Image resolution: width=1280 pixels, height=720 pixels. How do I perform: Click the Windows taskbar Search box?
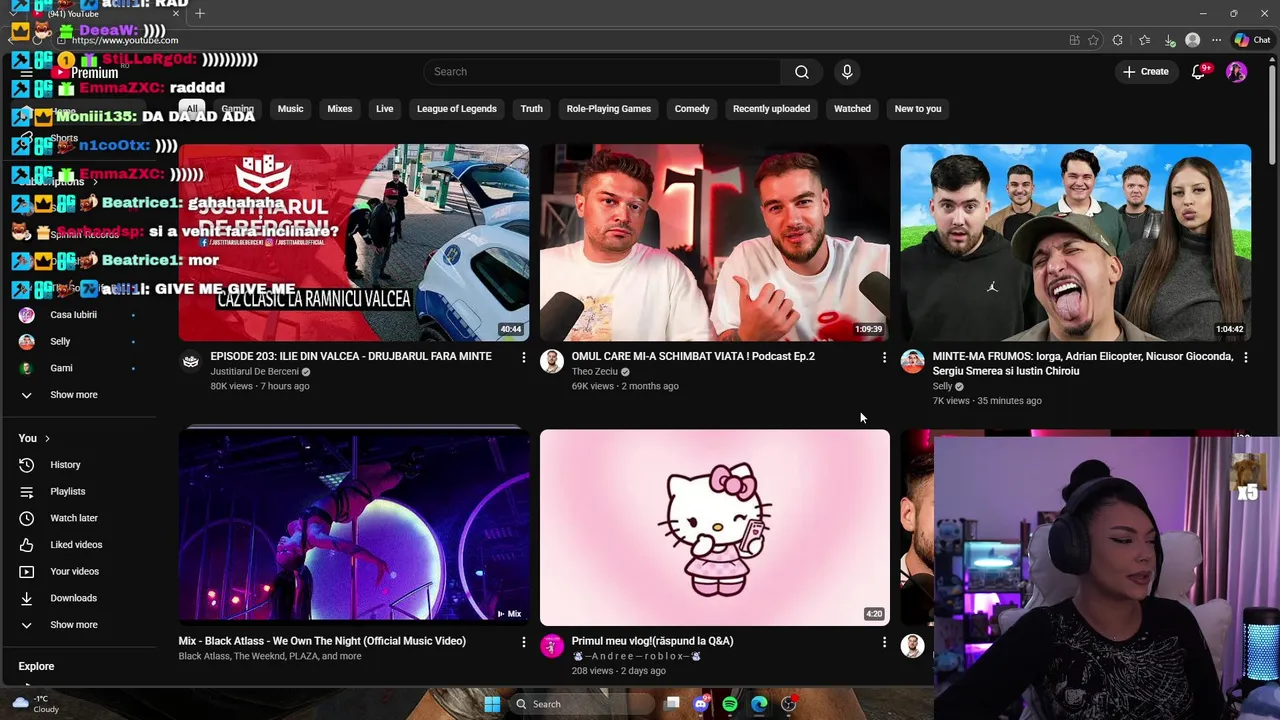pos(580,704)
